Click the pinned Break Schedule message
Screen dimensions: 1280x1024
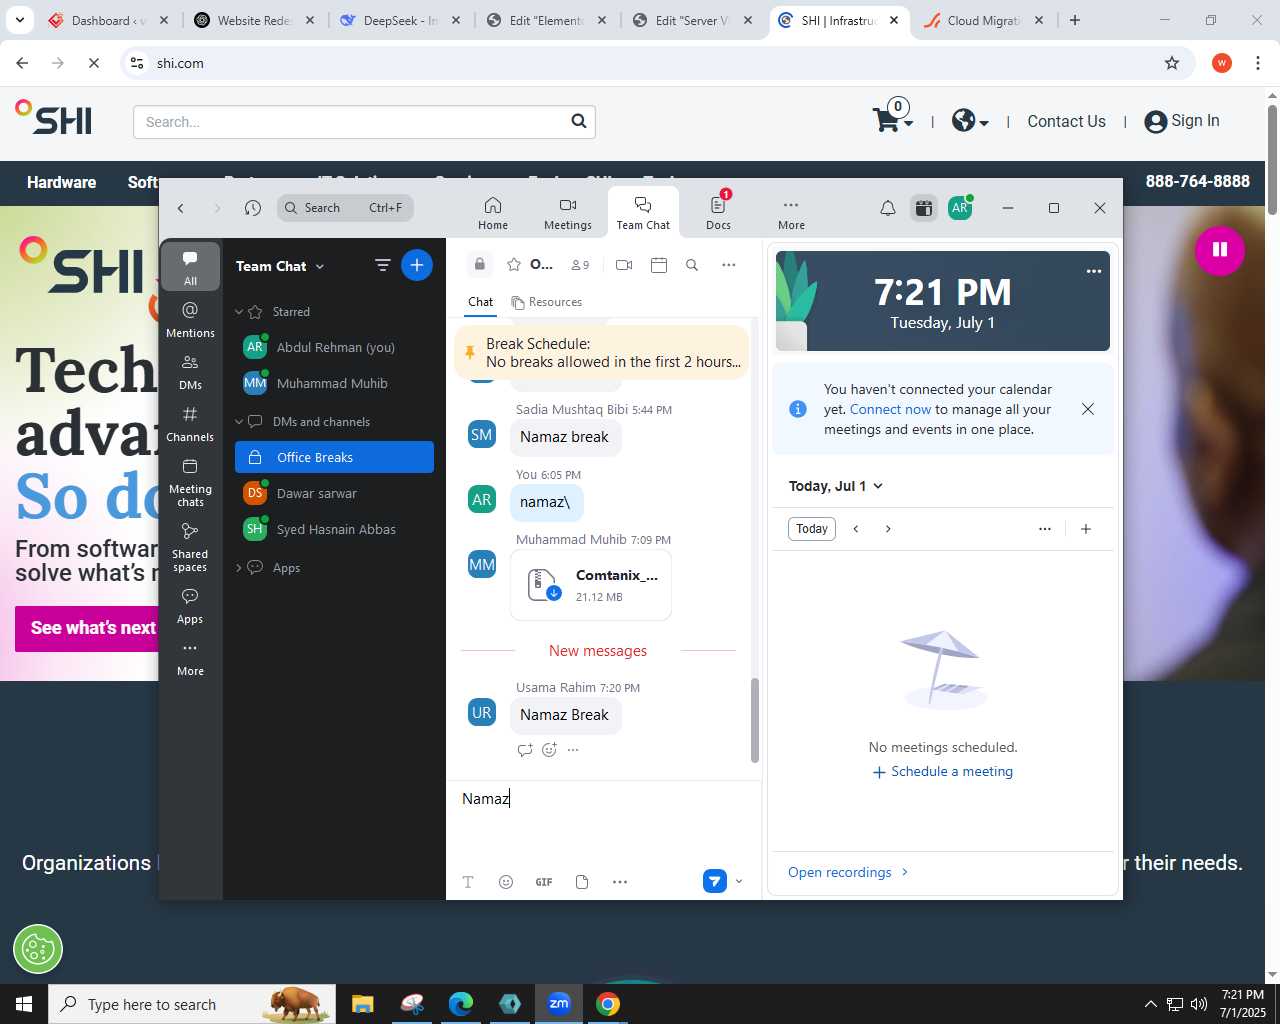click(601, 353)
